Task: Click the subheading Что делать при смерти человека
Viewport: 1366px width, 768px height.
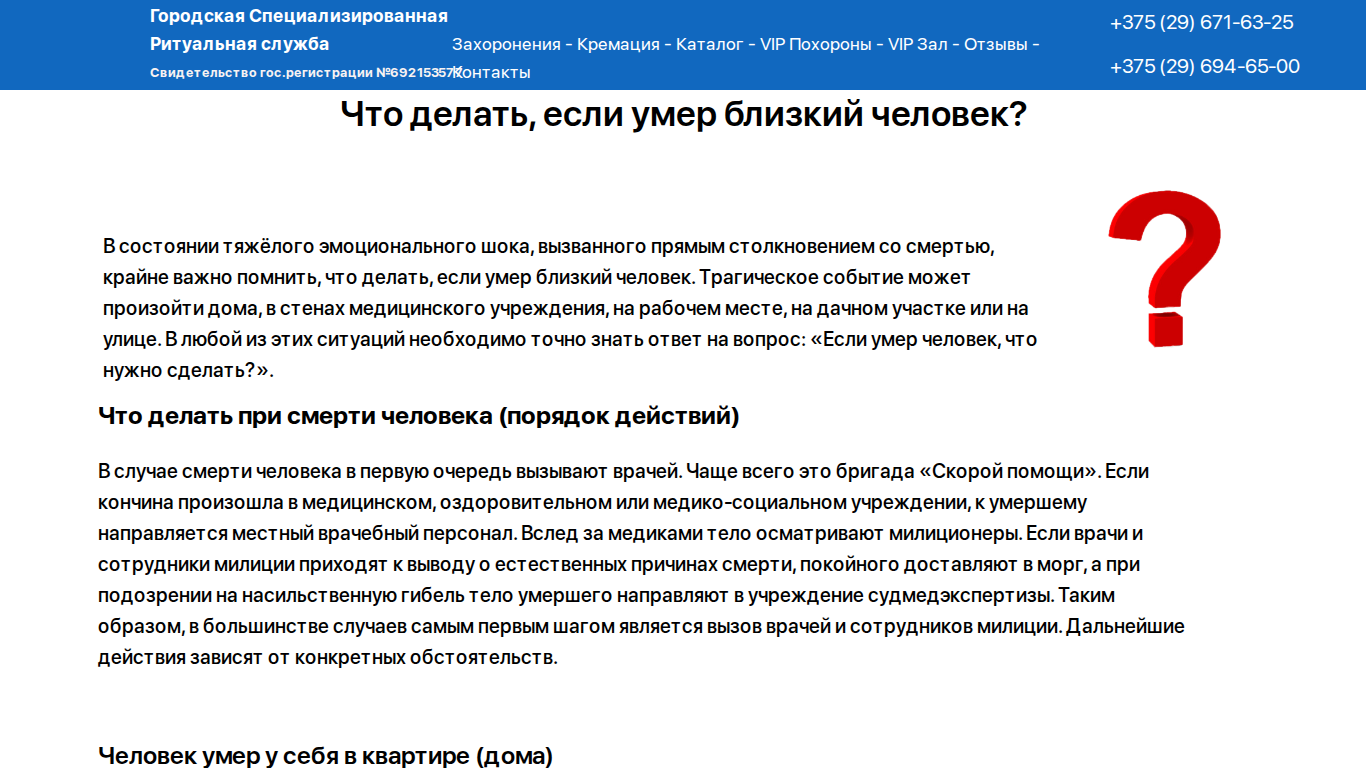Action: pyautogui.click(x=419, y=416)
